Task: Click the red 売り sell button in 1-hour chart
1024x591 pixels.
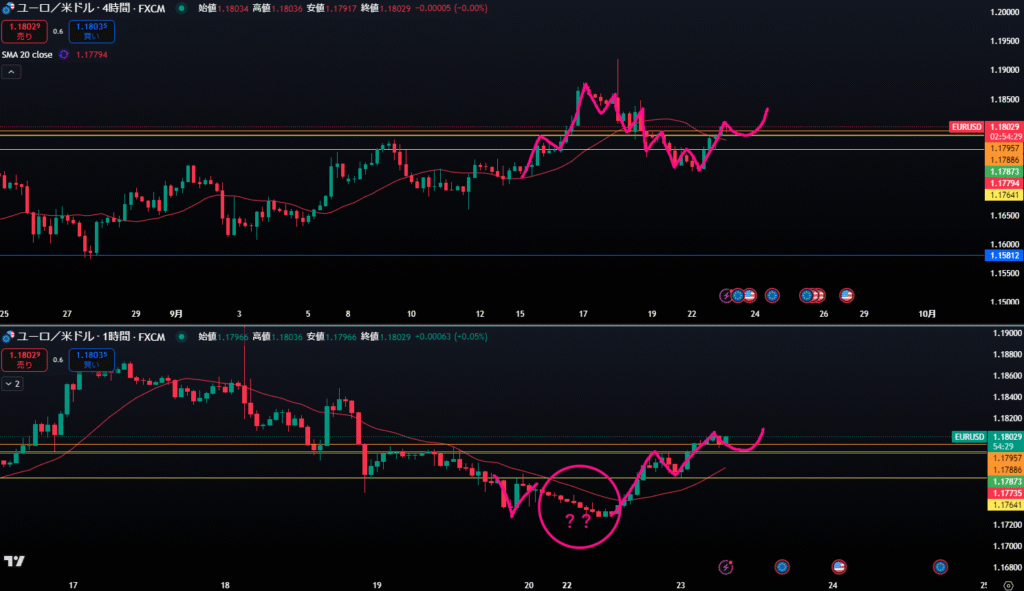Action: [x=22, y=360]
